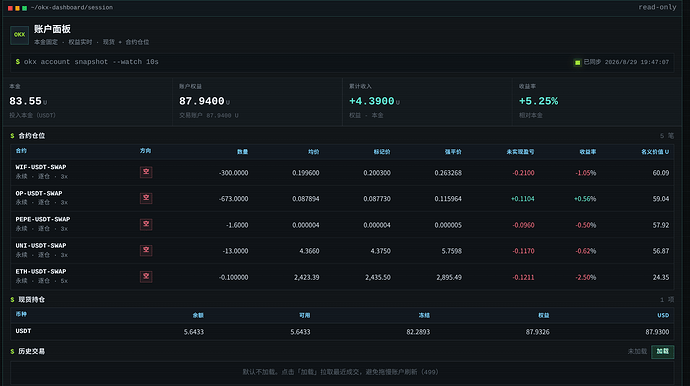
Task: Click the short badge for ETH-USDT-SWAP
Action: 146,276
